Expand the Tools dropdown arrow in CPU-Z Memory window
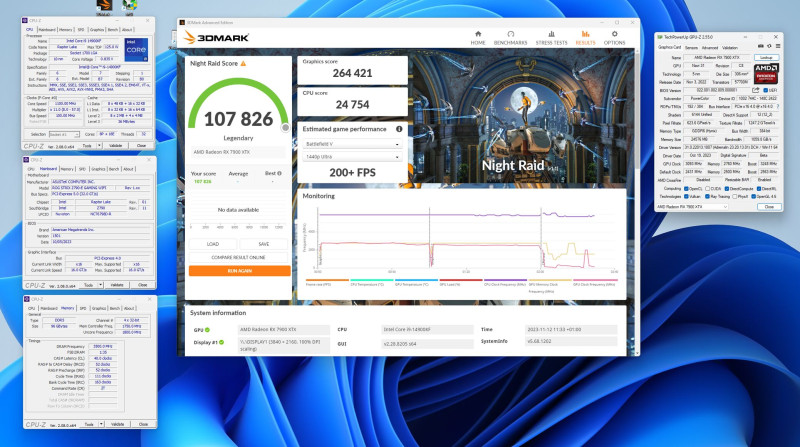Viewport: 800px width, 447px height. point(102,424)
